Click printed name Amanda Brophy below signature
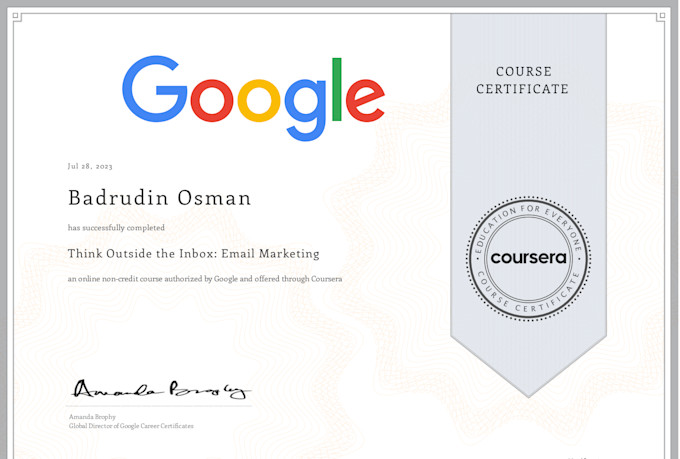 [x=92, y=417]
